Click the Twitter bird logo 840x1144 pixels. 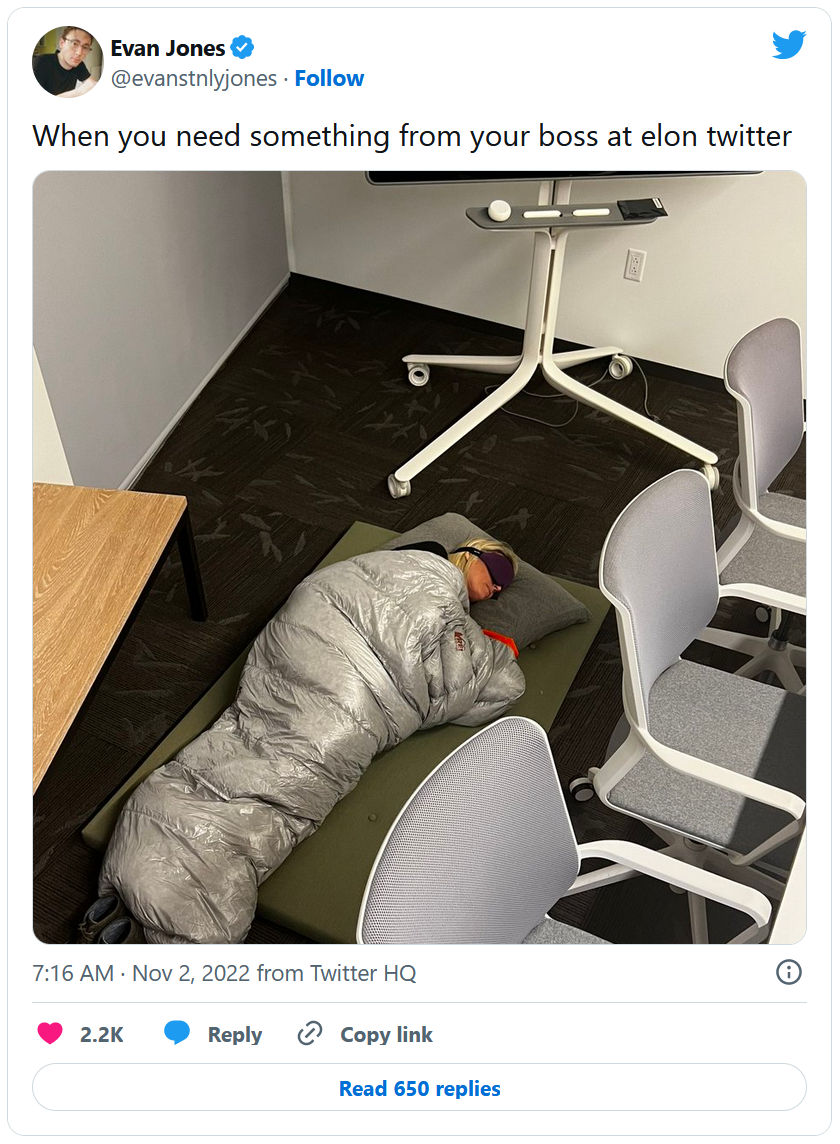click(x=789, y=45)
